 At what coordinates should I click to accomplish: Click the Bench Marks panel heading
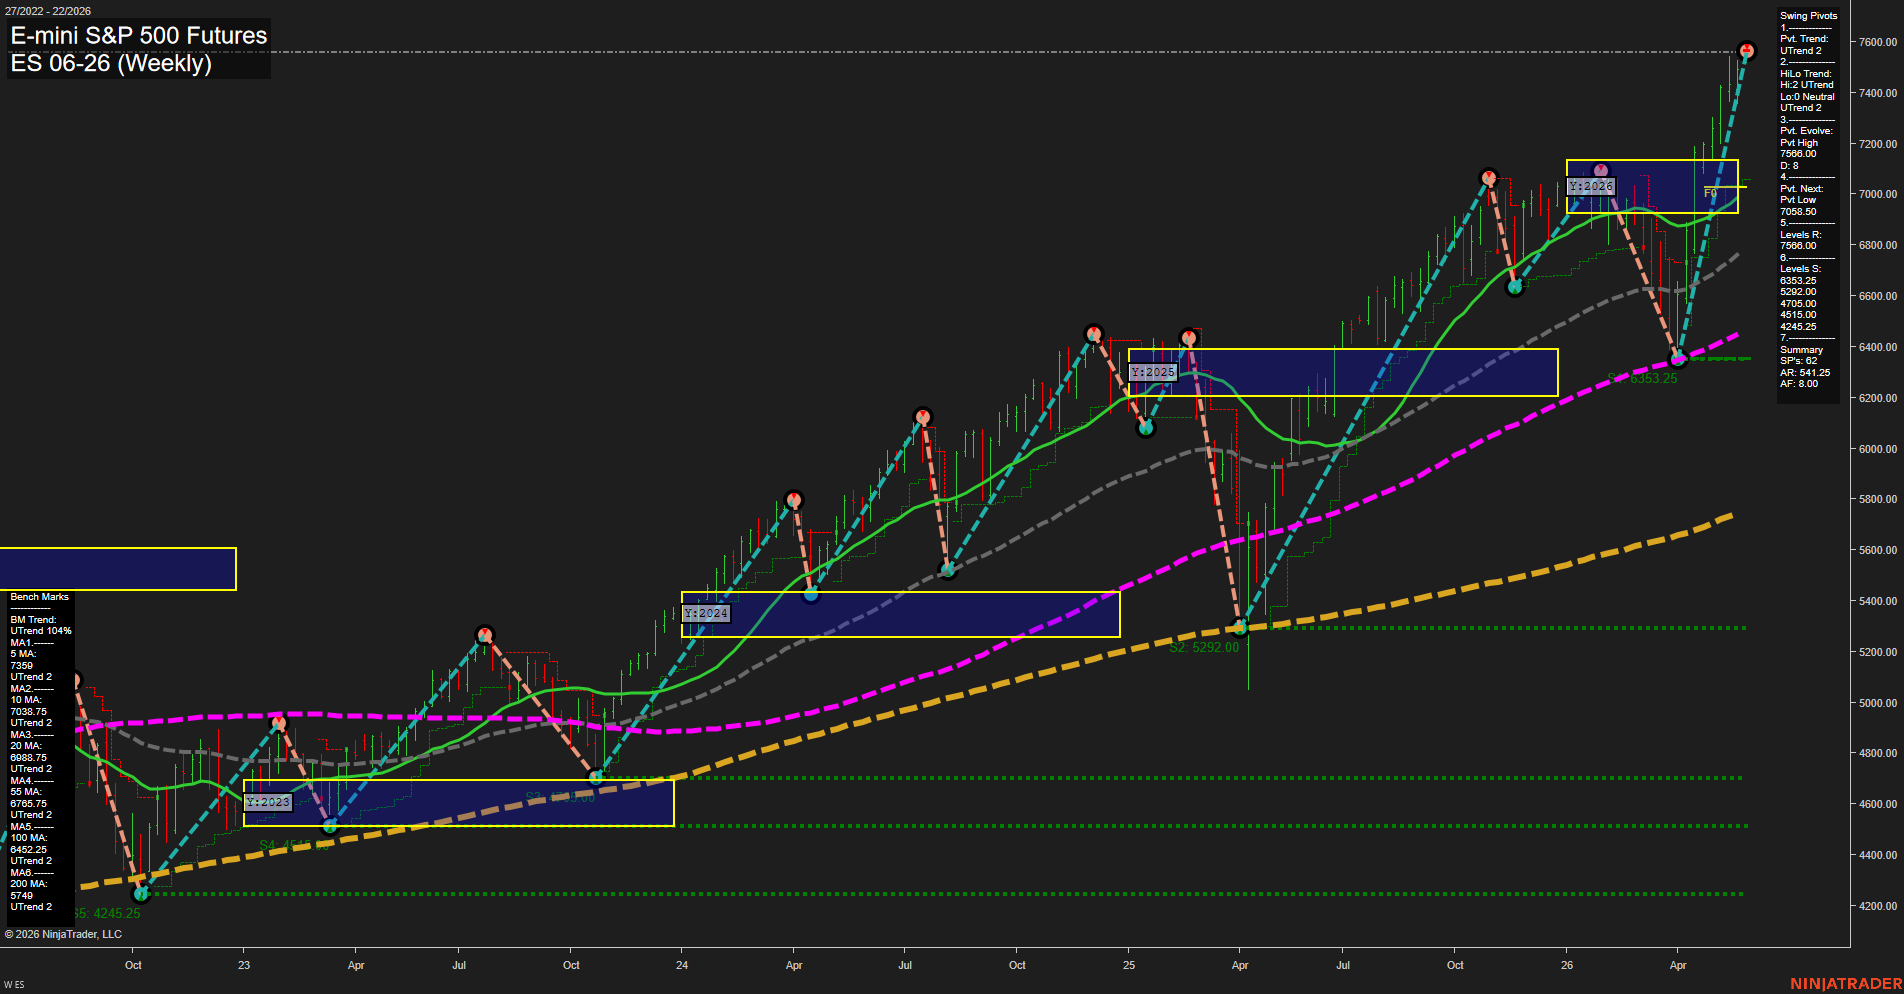tap(40, 597)
